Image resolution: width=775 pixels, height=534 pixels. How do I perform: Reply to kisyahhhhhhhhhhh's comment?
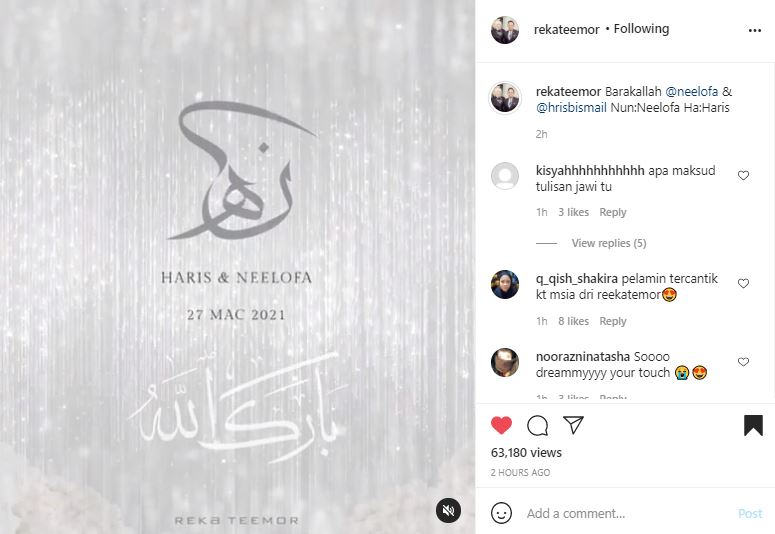coord(612,212)
